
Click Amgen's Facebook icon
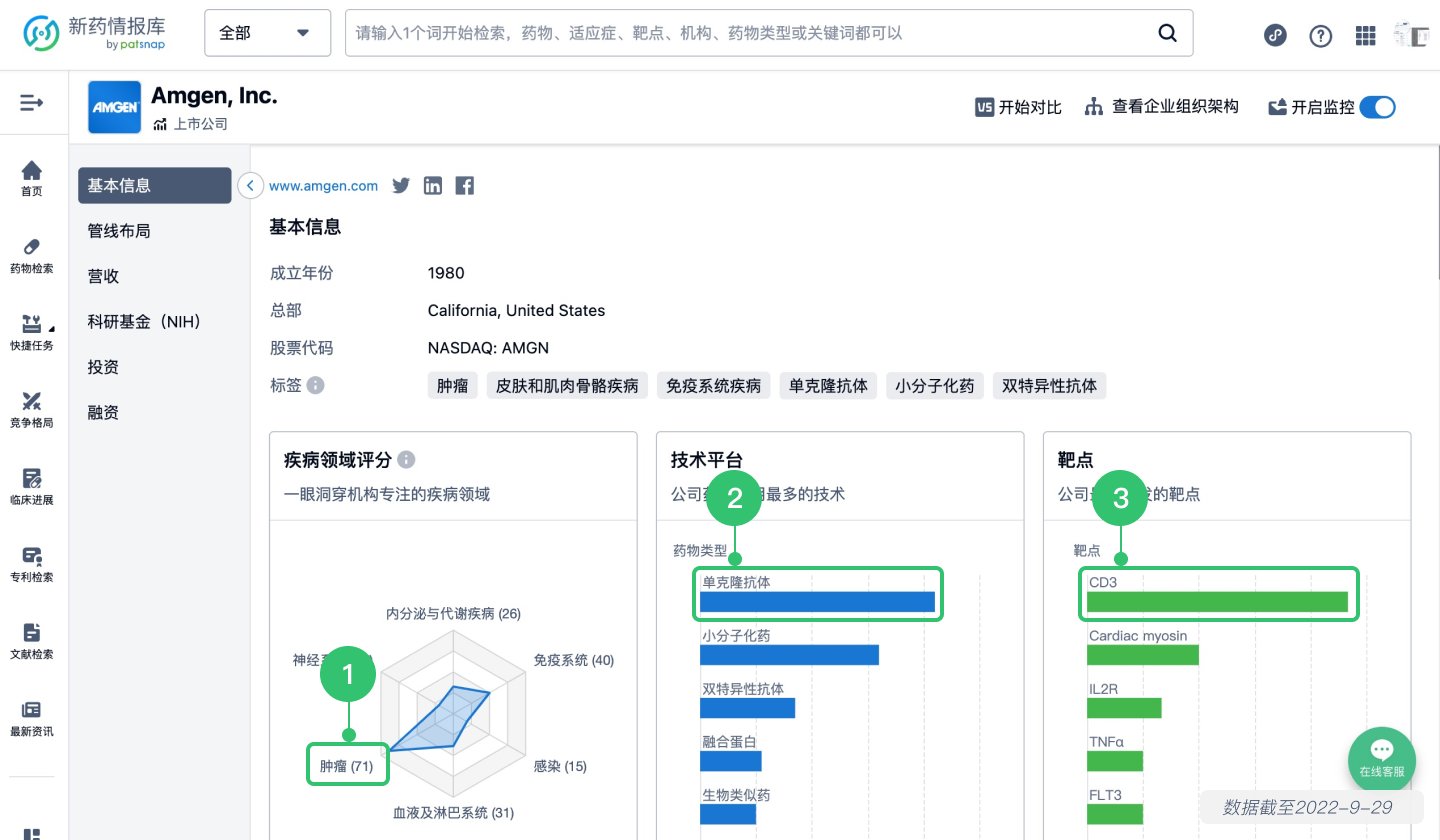(464, 185)
